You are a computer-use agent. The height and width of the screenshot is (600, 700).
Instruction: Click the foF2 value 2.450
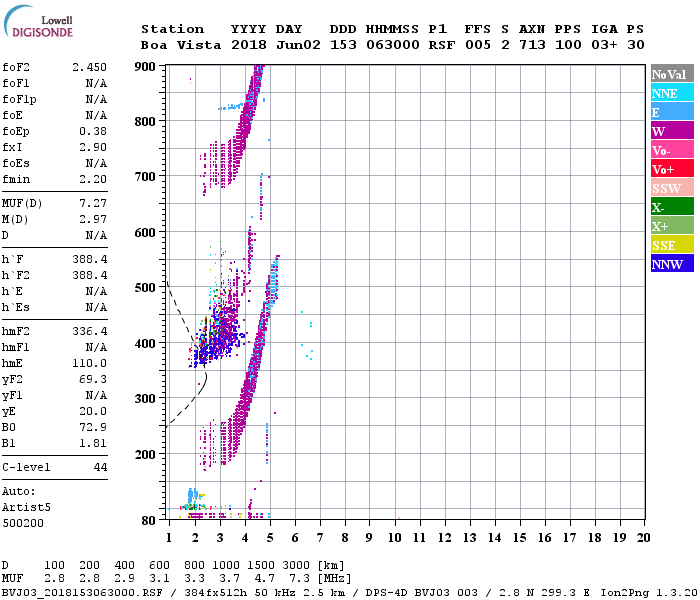89,67
